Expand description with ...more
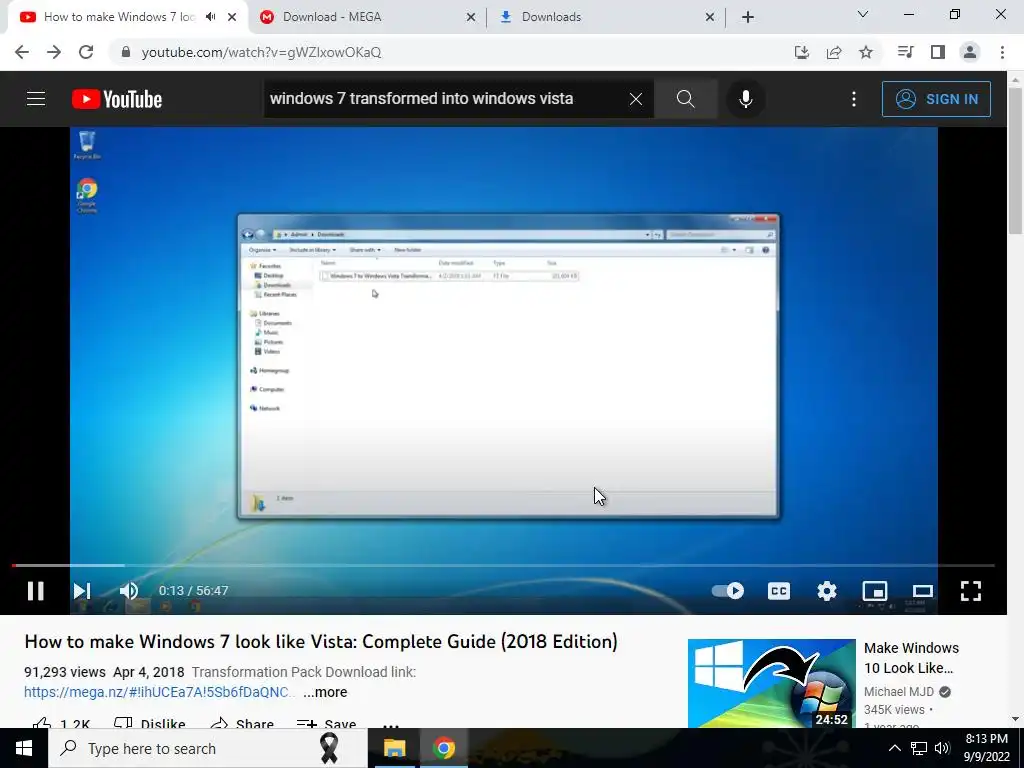This screenshot has height=768, width=1024. (325, 692)
